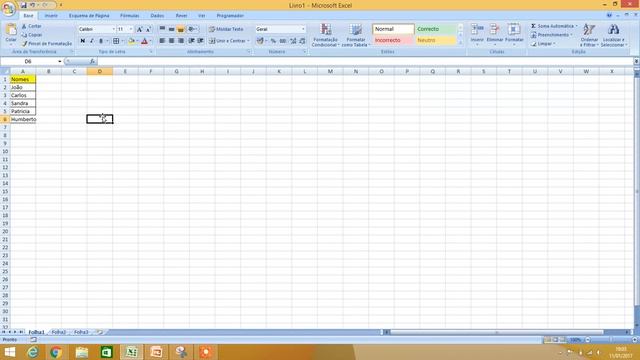
Task: Toggle underline formatting
Action: pos(100,41)
